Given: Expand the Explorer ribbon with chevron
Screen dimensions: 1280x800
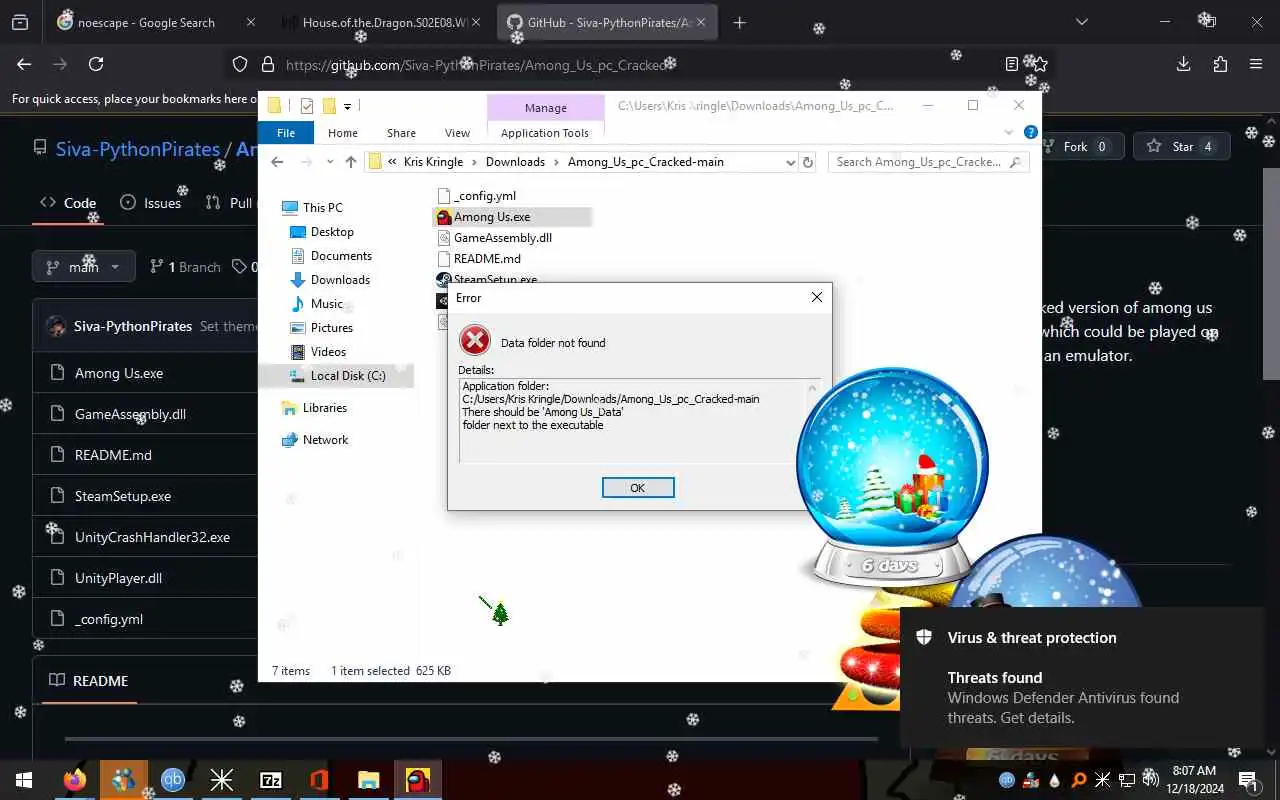Looking at the screenshot, I should pos(1008,132).
